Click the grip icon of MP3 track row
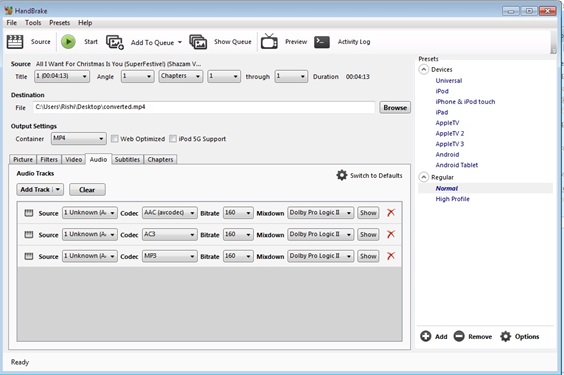This screenshot has width=564, height=375. [28, 256]
